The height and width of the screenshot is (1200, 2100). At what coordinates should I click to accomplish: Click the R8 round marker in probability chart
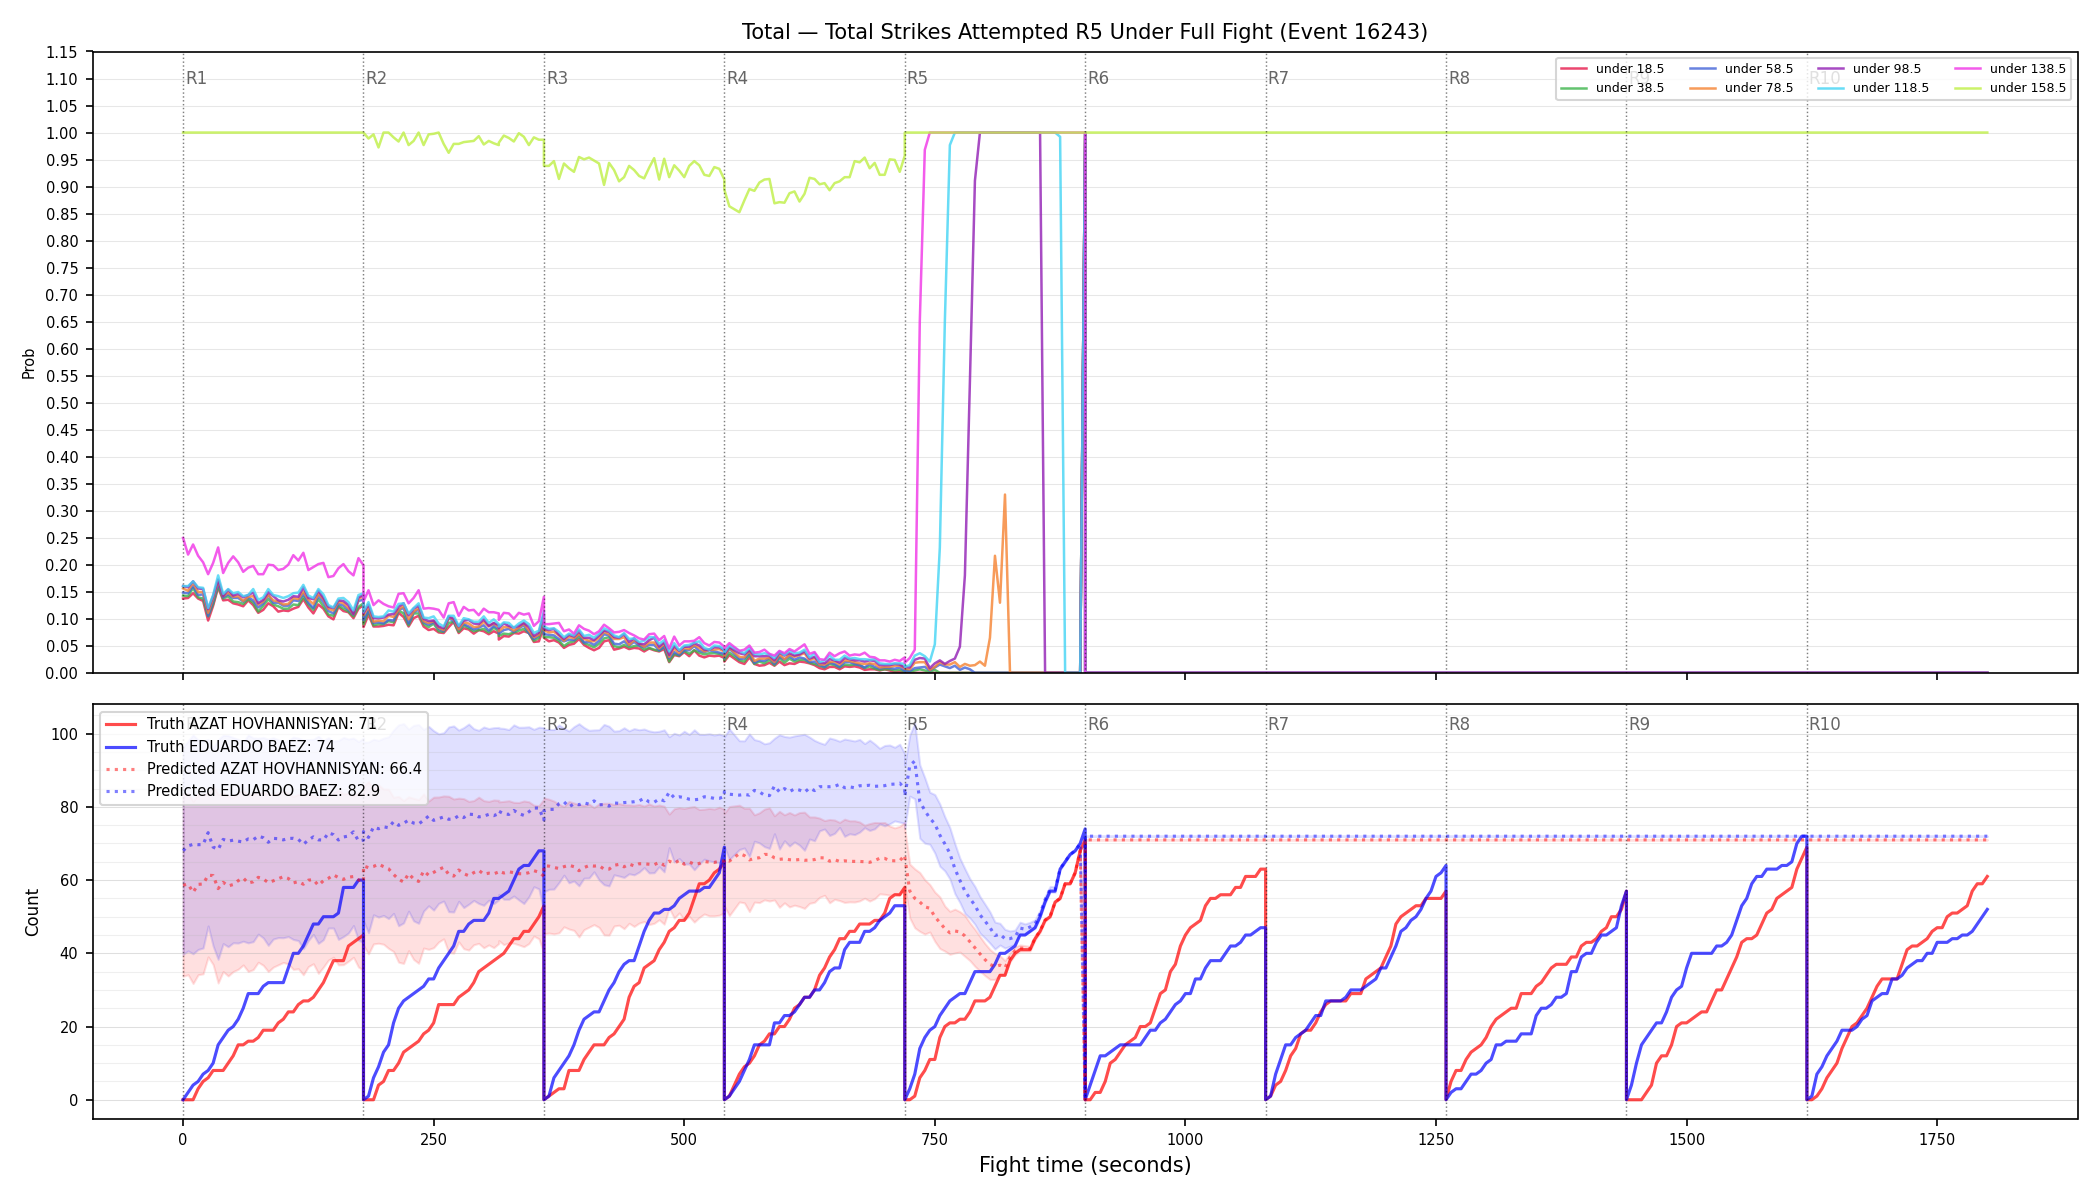(x=1459, y=78)
